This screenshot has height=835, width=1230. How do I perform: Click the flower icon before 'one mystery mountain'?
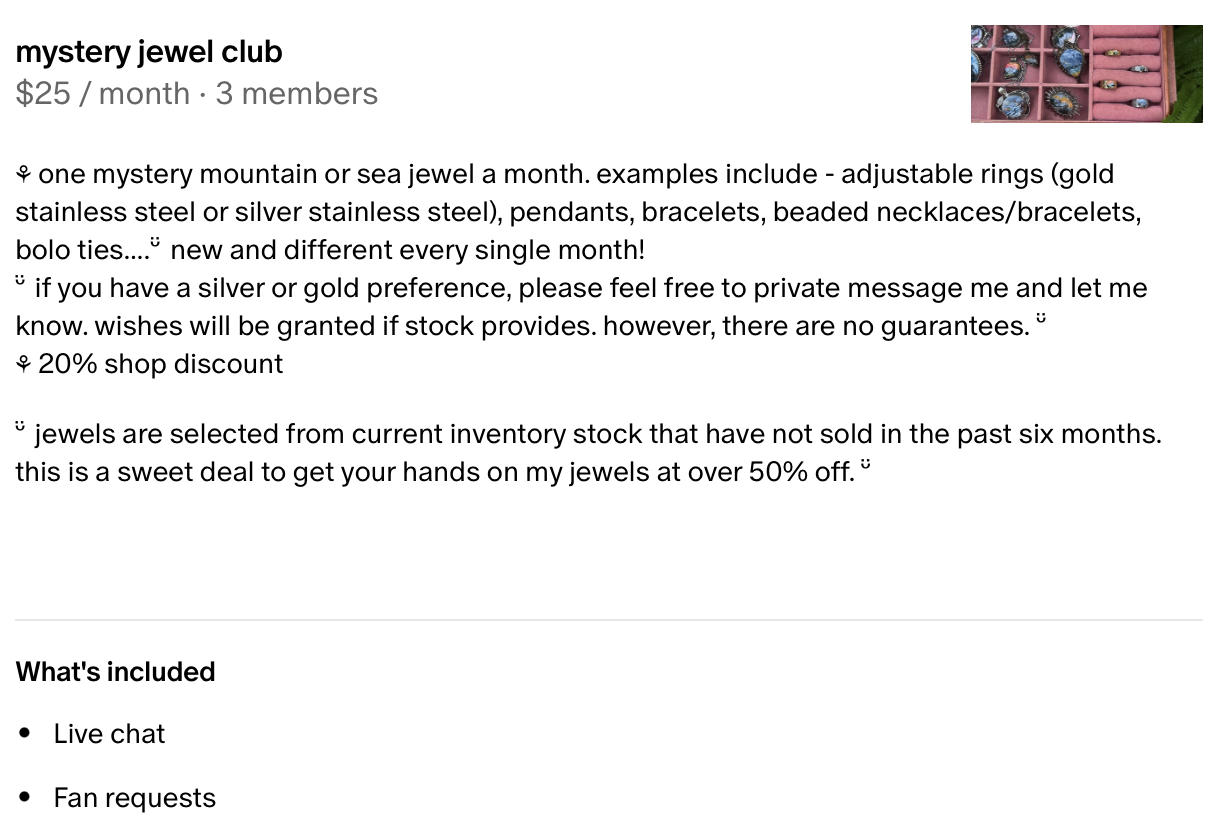24,175
